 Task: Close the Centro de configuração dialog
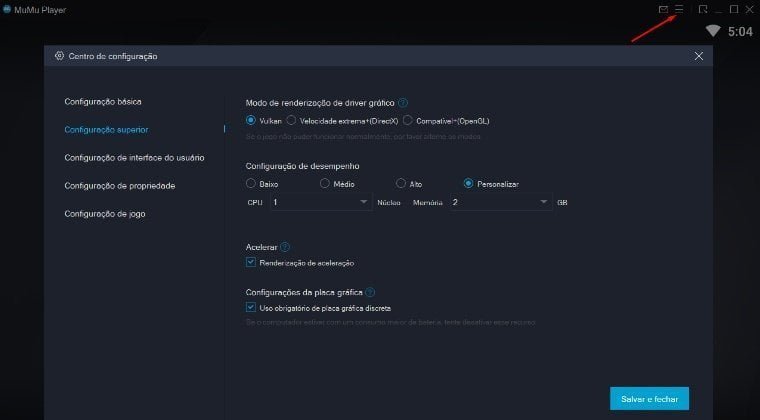698,56
